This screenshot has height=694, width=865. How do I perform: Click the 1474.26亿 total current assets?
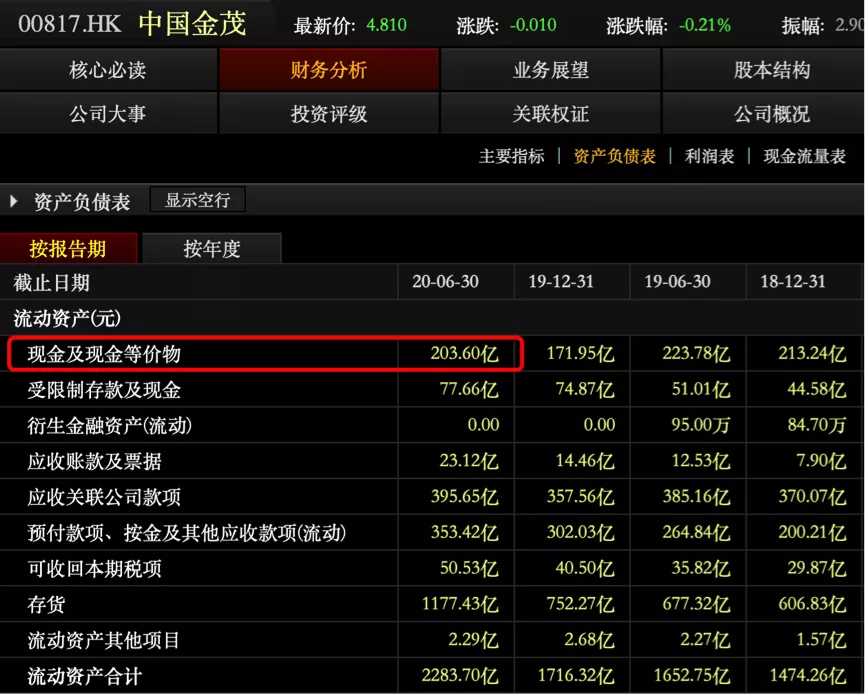808,675
